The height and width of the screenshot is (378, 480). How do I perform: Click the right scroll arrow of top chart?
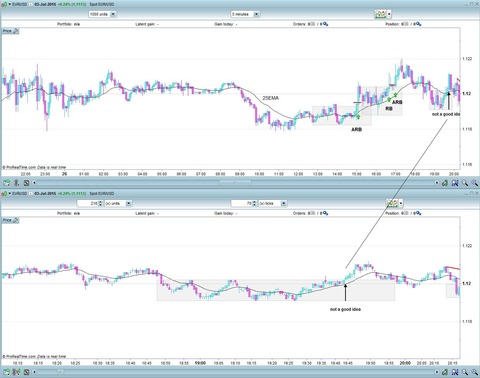437,183
